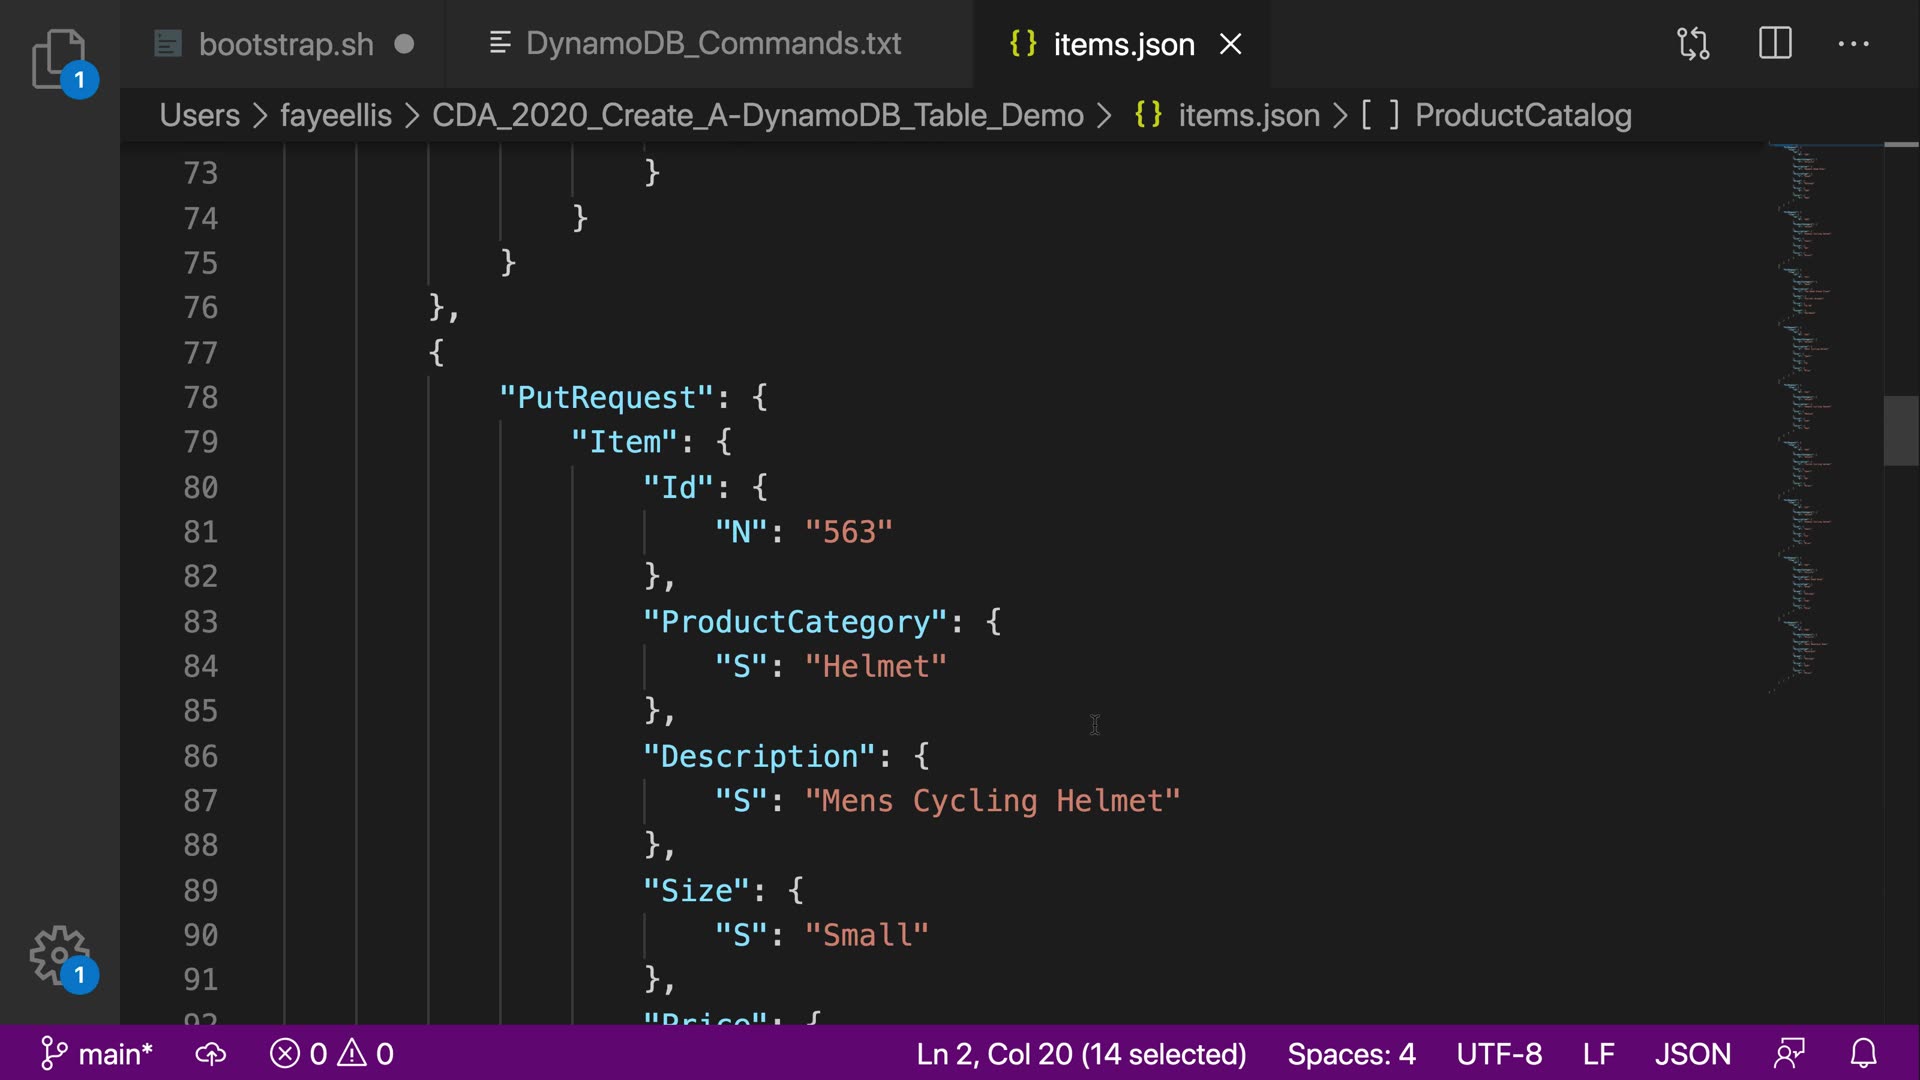
Task: Click the Split Editor Right icon
Action: click(x=1775, y=44)
